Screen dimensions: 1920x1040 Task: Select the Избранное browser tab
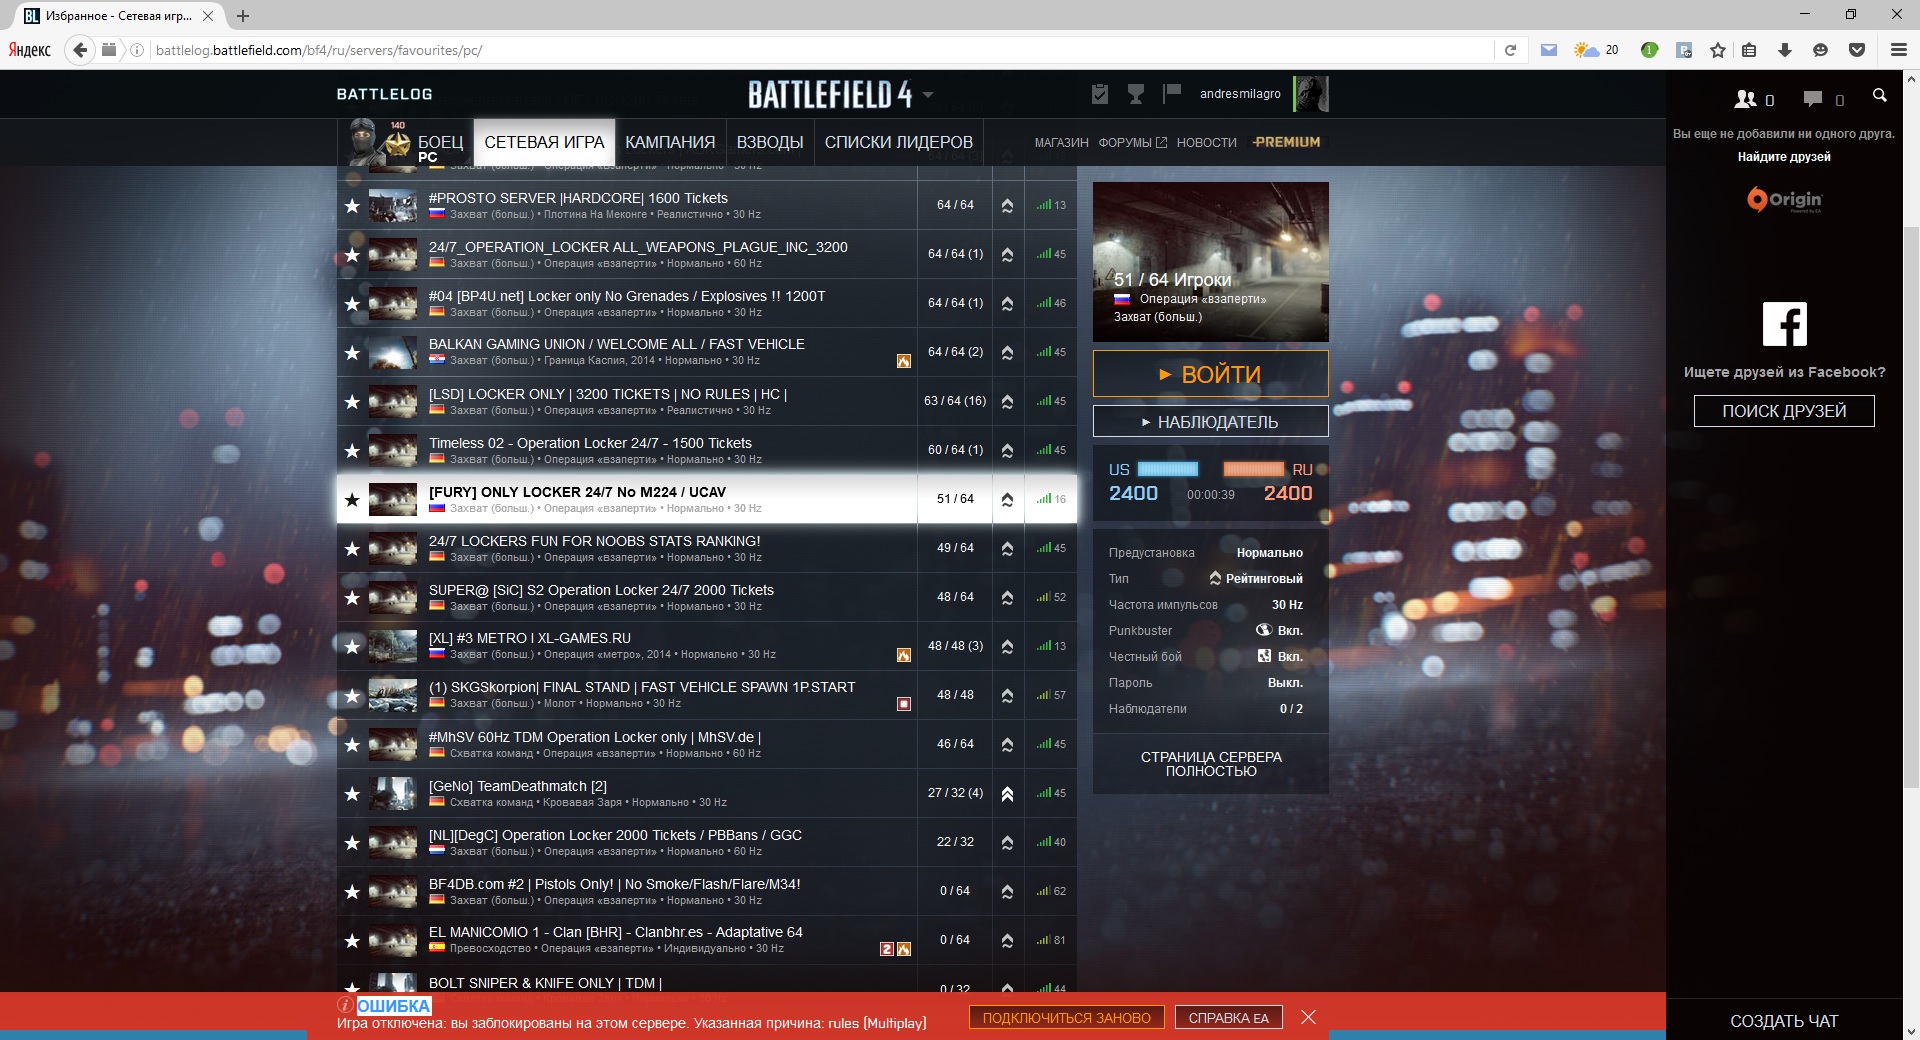(119, 16)
